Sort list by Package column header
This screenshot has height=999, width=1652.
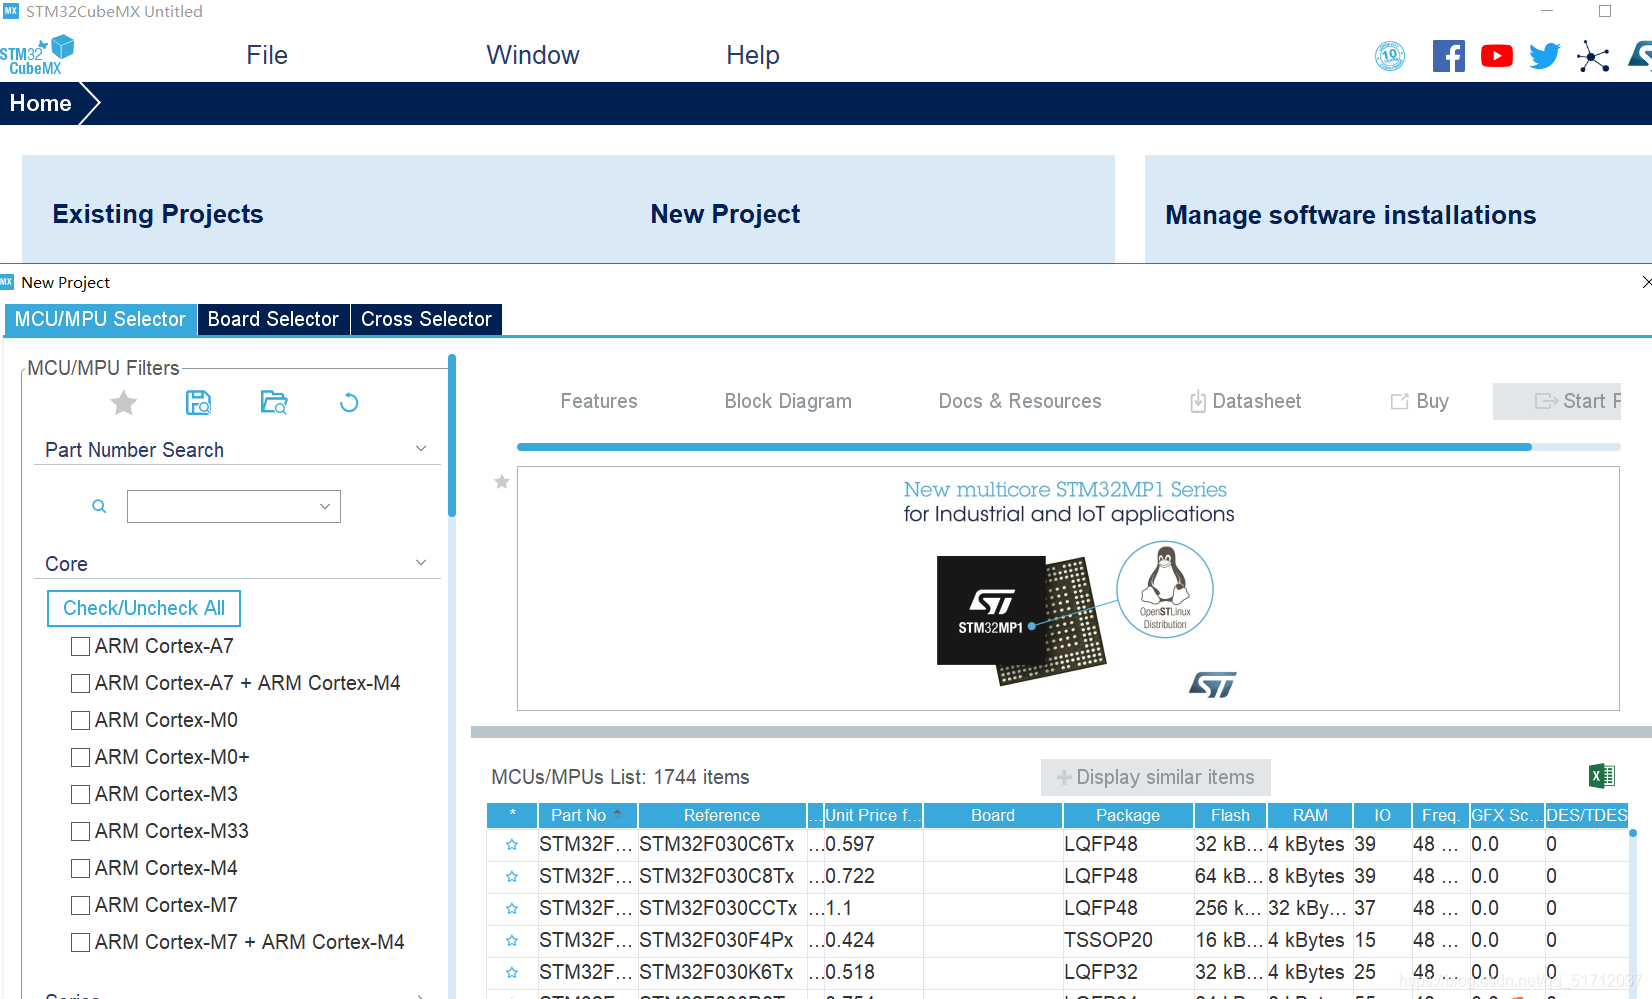click(x=1128, y=815)
